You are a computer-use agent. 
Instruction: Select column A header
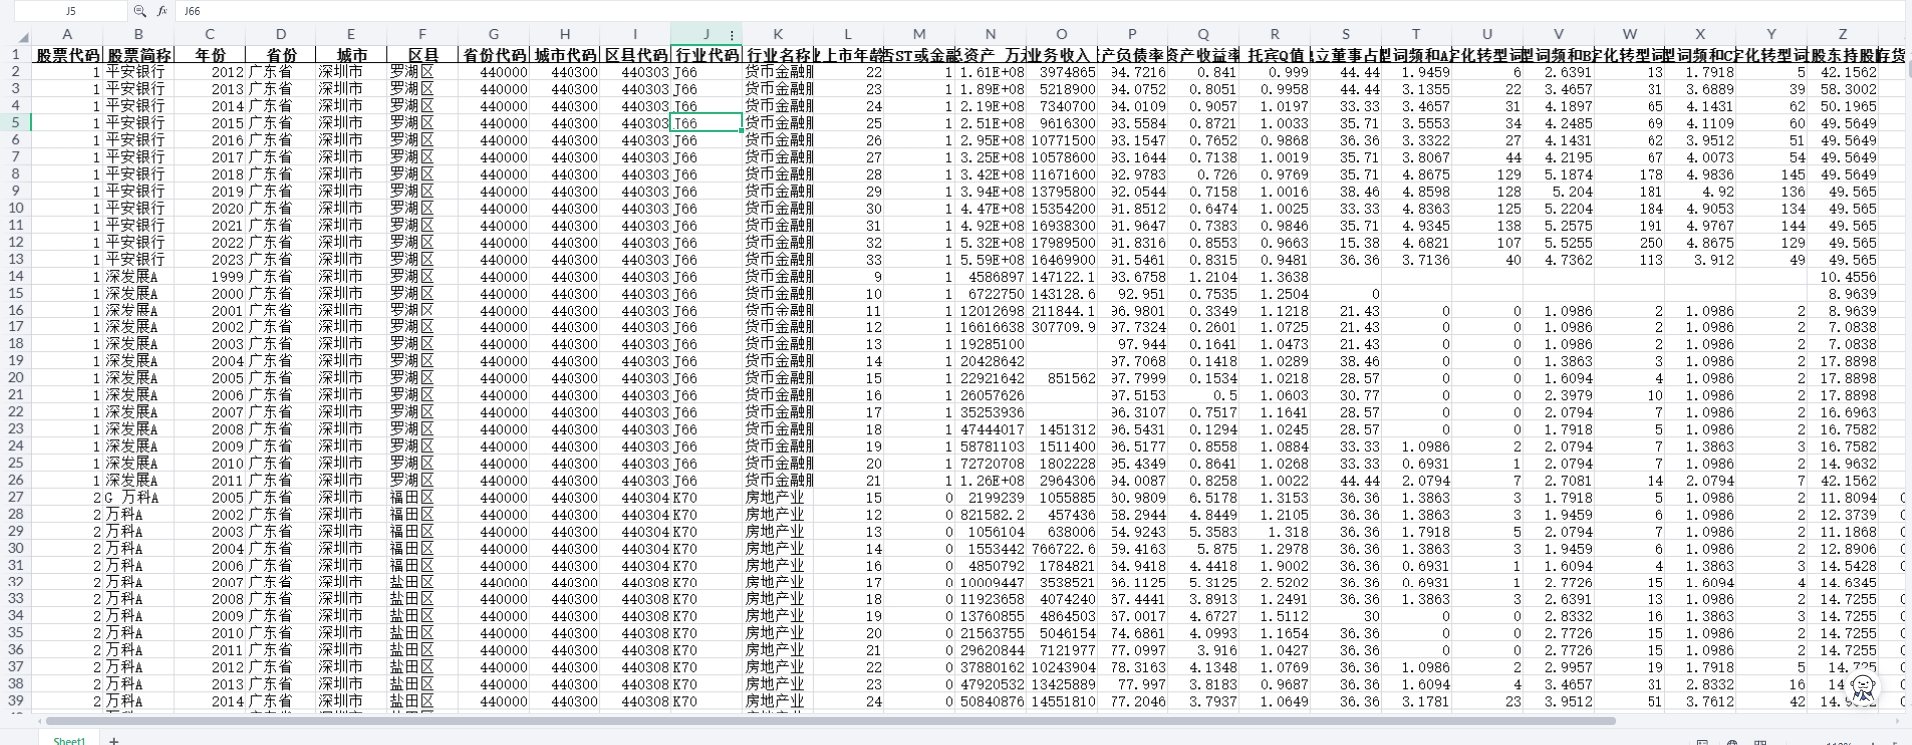pos(67,35)
